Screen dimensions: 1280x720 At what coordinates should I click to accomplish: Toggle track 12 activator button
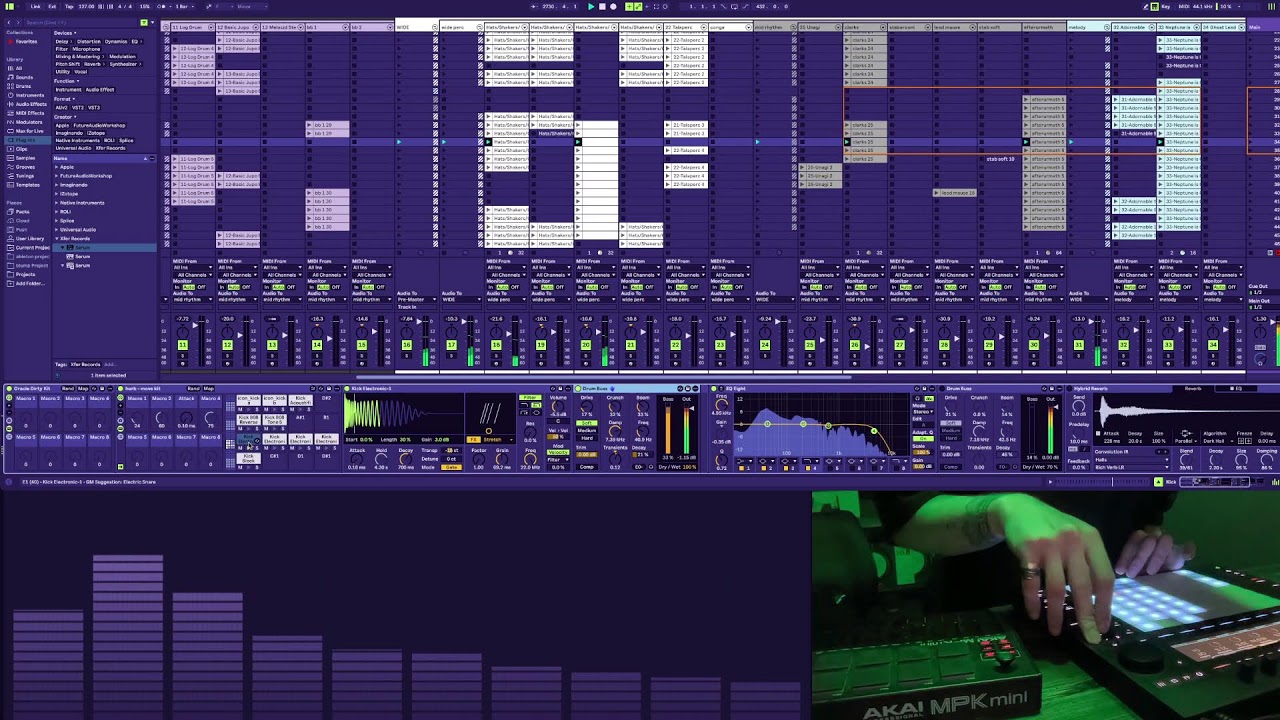(x=227, y=345)
